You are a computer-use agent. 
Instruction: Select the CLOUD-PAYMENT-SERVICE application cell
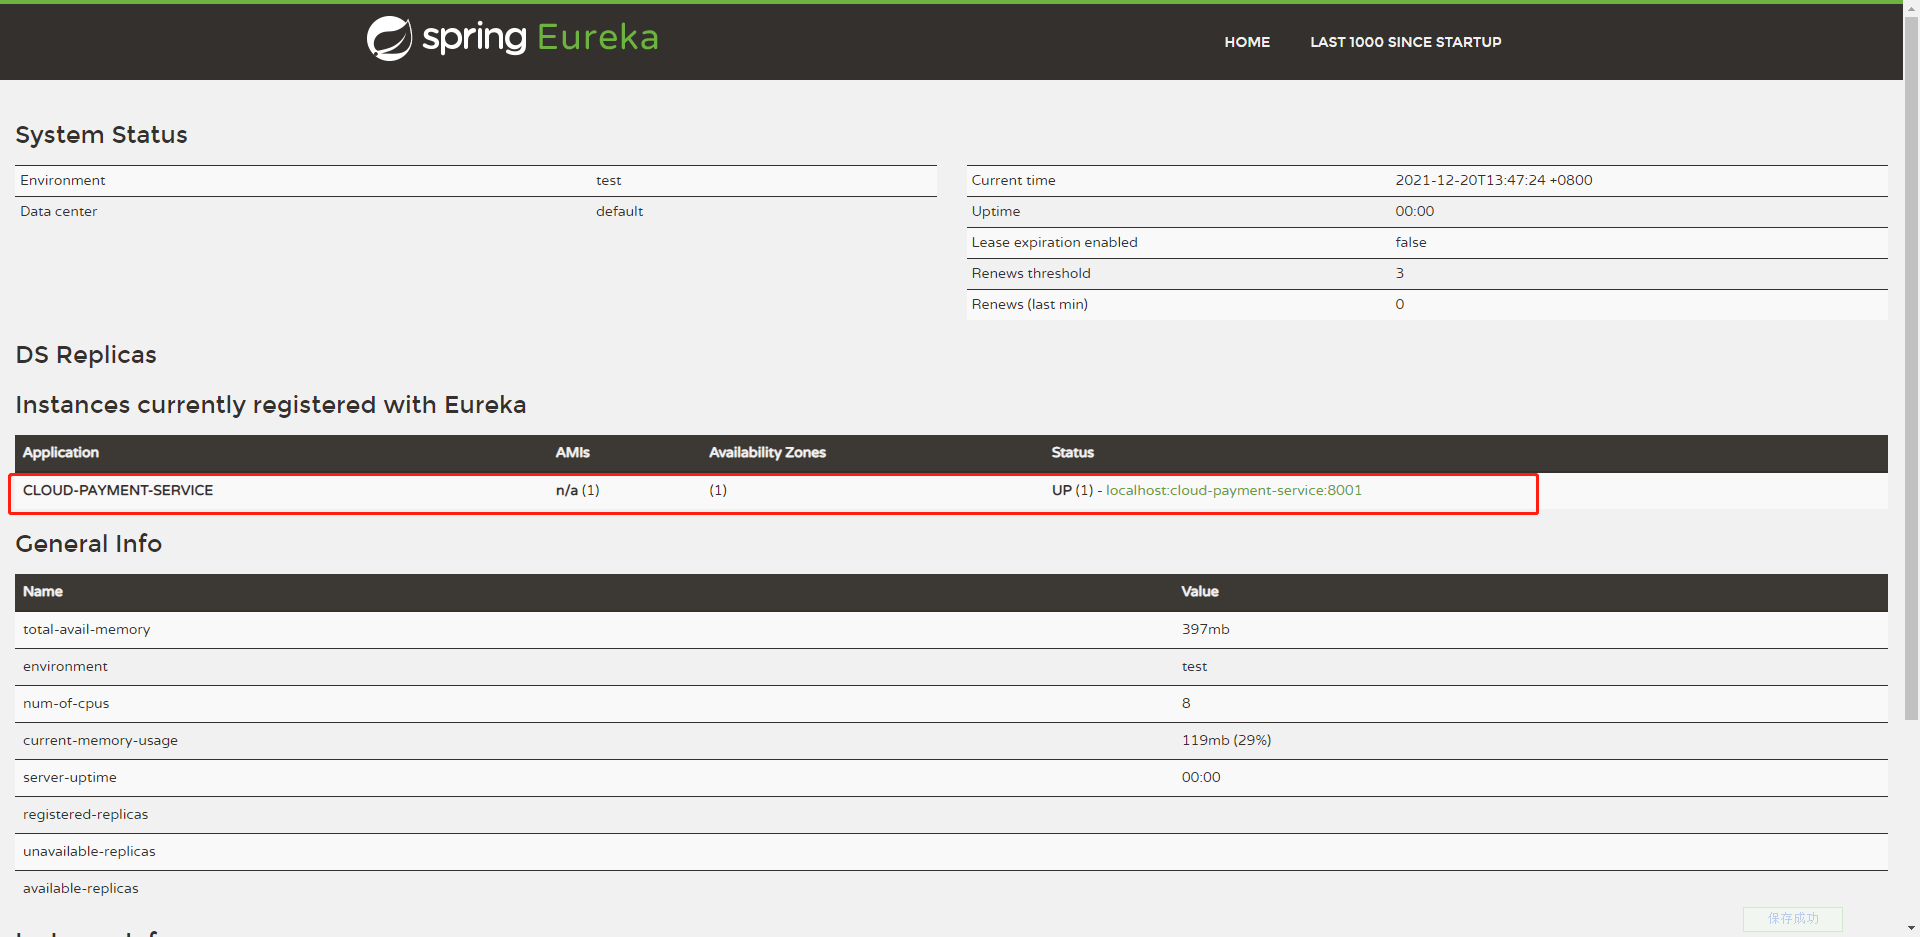click(x=118, y=490)
